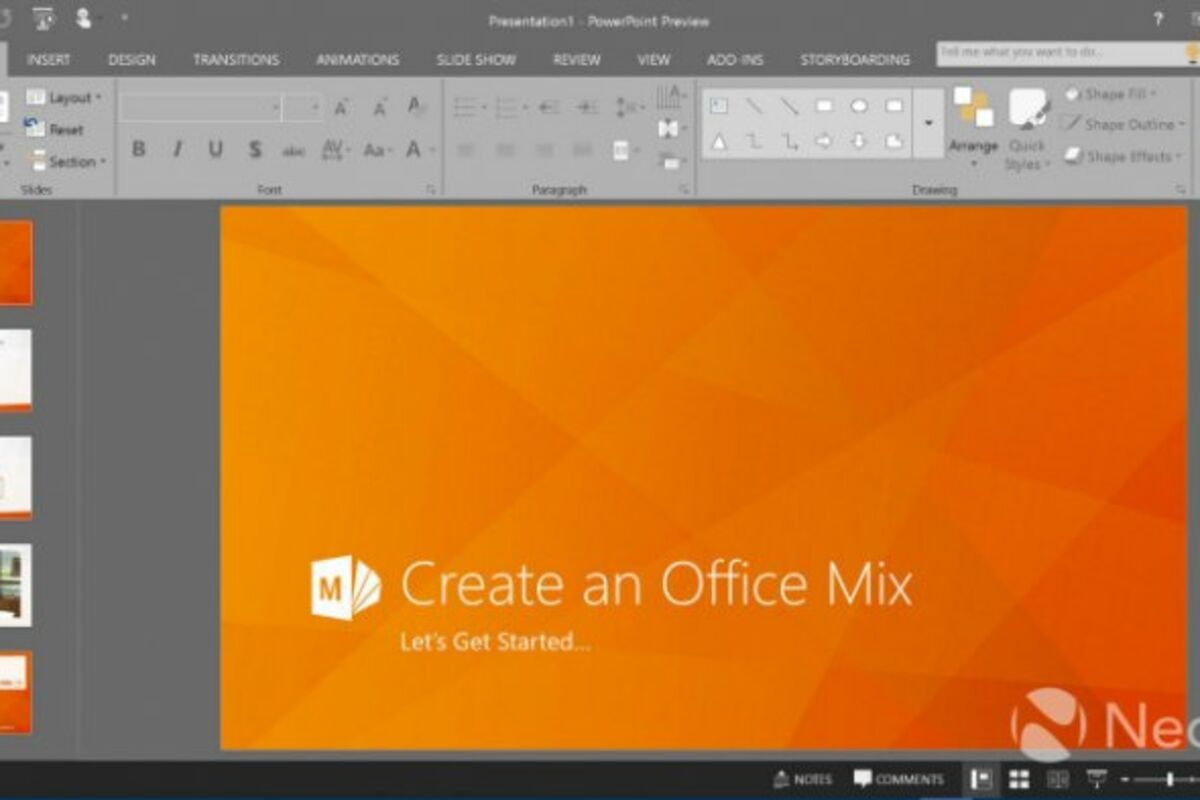Toggle Underline formatting
This screenshot has width=1200, height=800.
click(x=215, y=150)
